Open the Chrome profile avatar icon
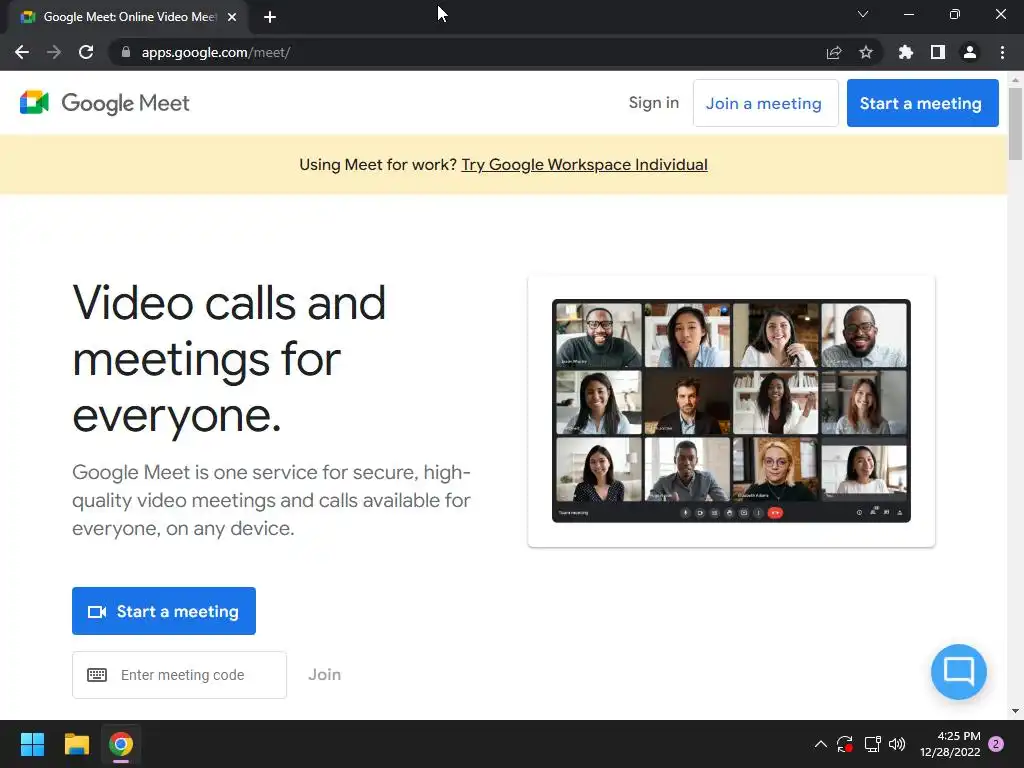Image resolution: width=1024 pixels, height=768 pixels. (970, 52)
